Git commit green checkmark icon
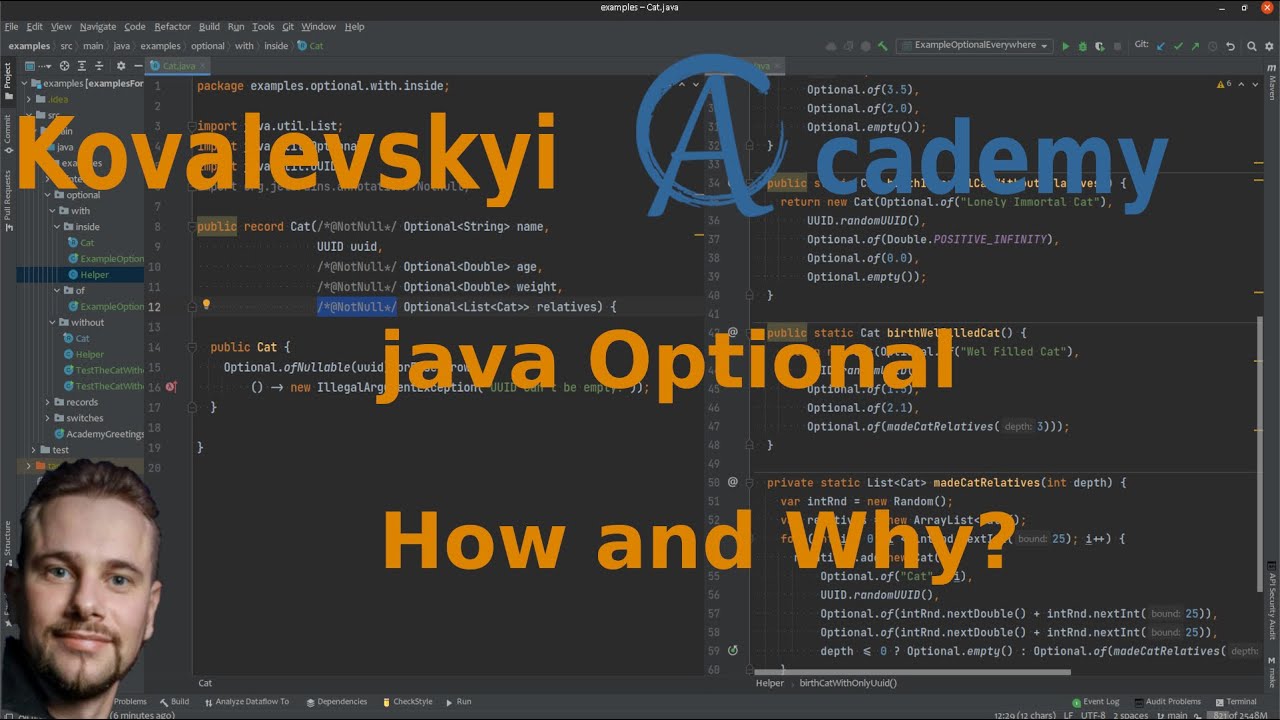Image resolution: width=1280 pixels, height=720 pixels. (1178, 46)
